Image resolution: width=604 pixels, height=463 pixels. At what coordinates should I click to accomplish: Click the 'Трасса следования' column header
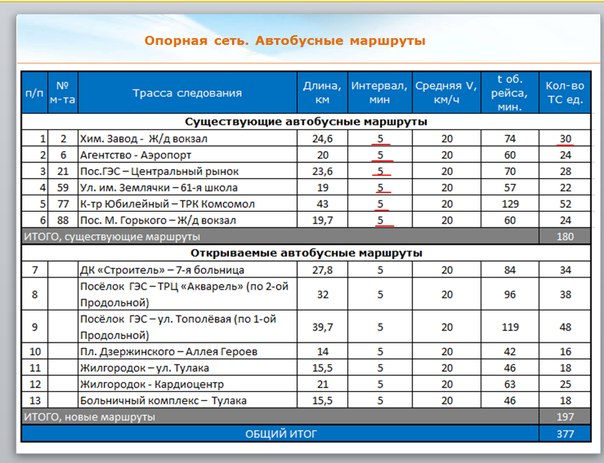click(x=187, y=93)
